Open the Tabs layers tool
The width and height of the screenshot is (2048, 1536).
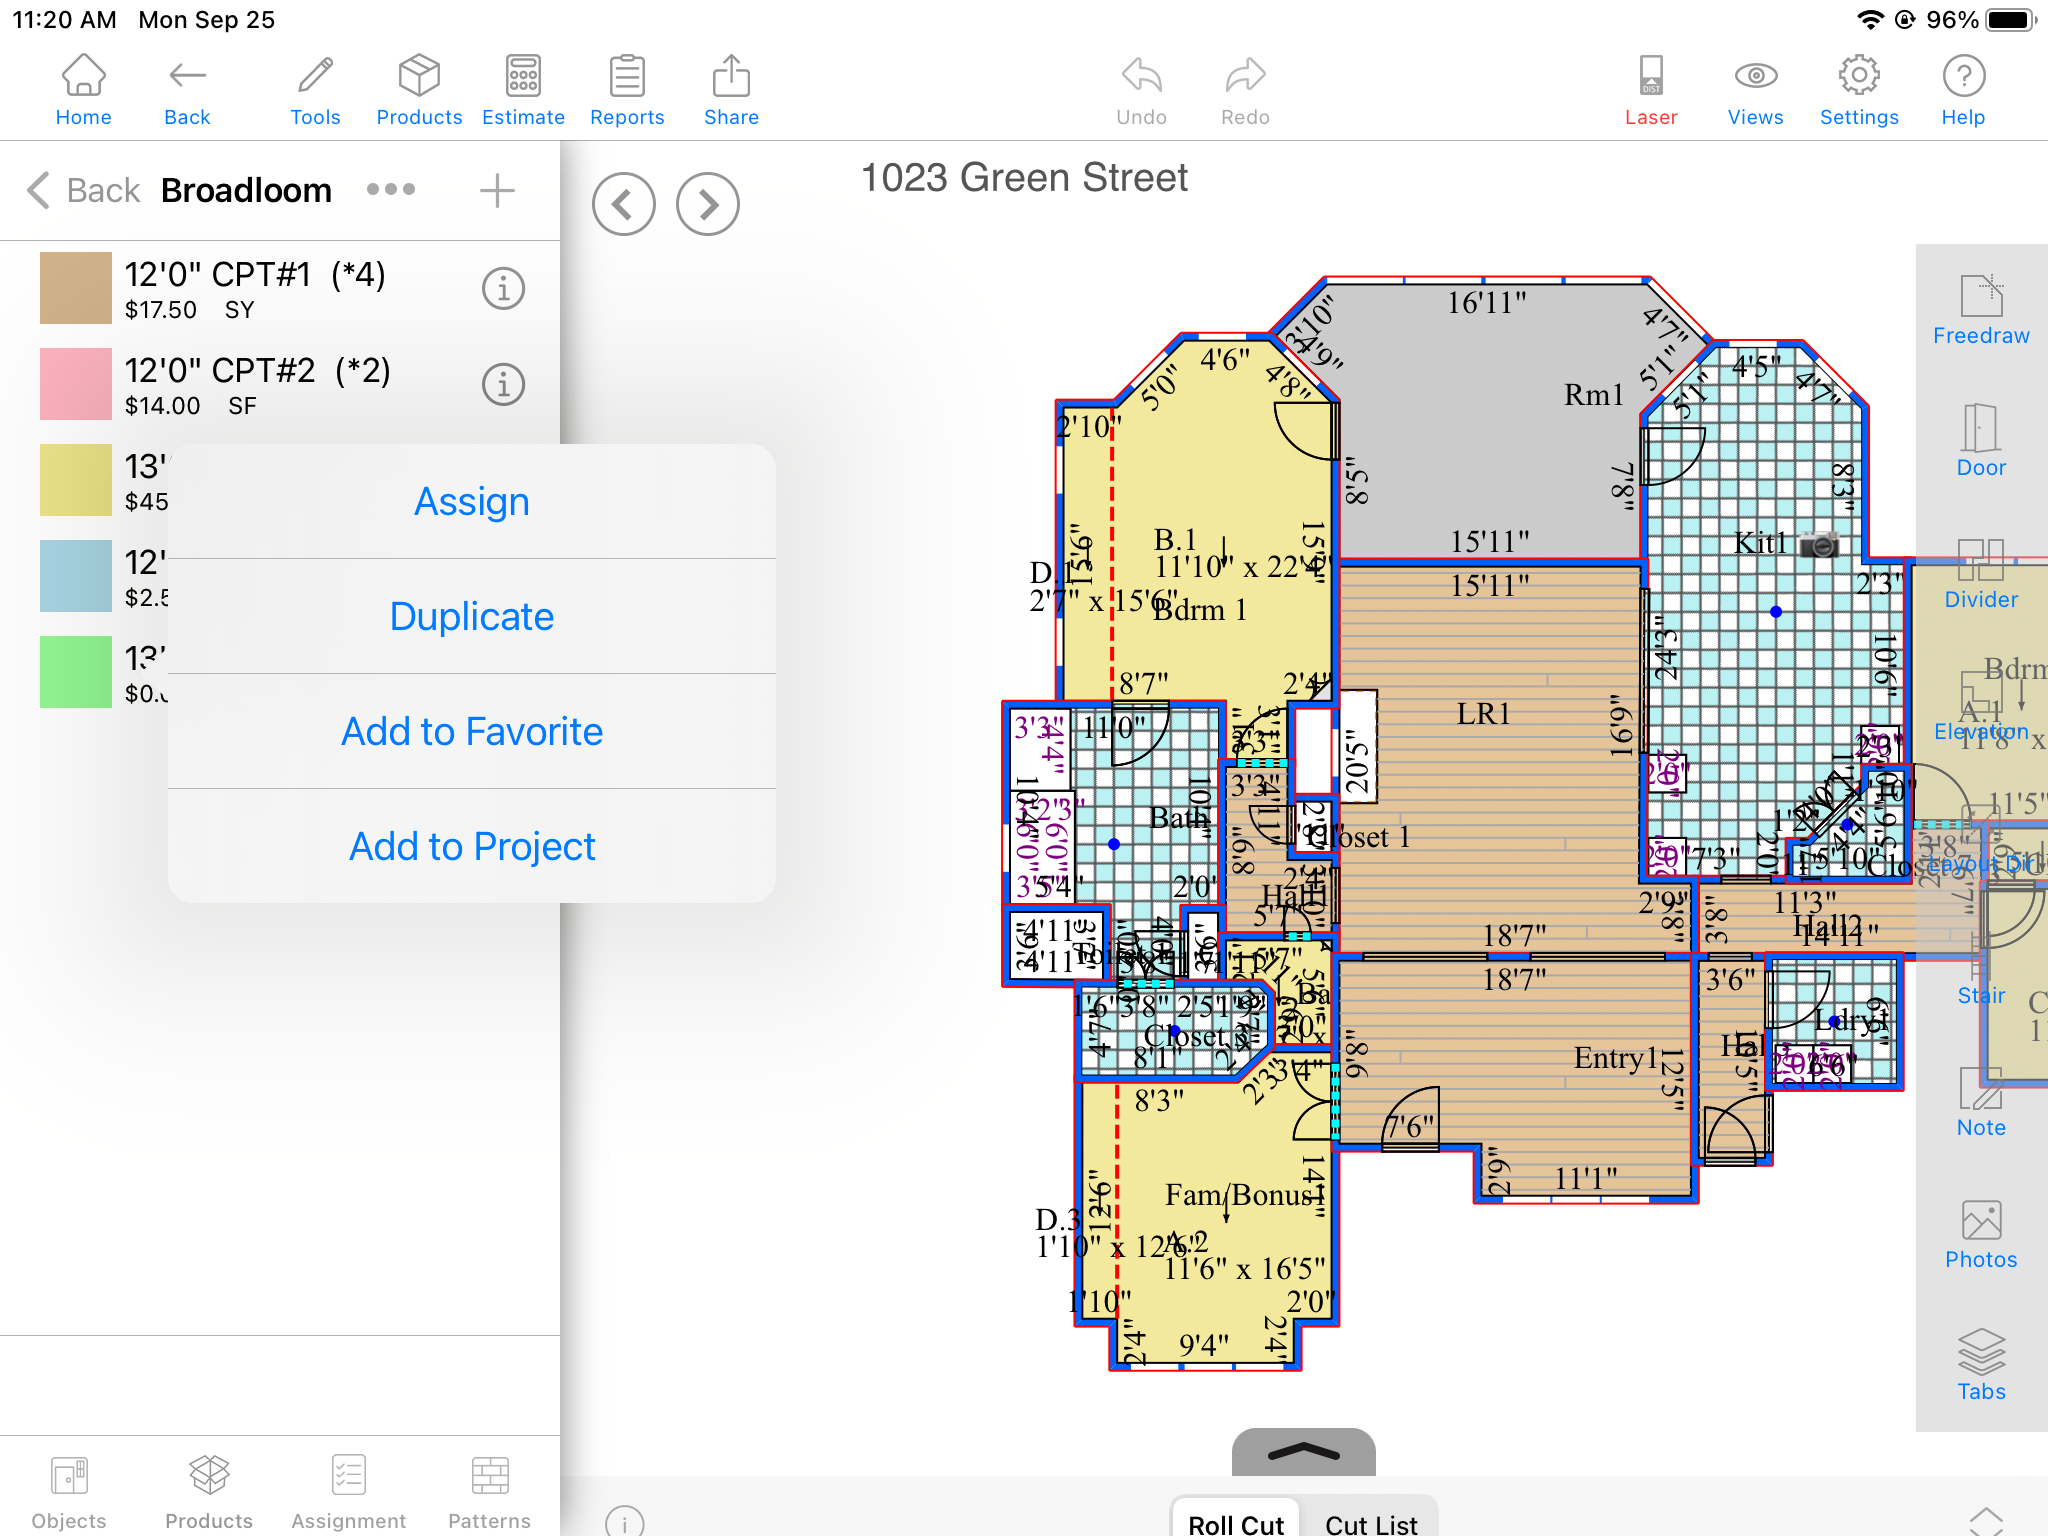tap(1980, 1366)
